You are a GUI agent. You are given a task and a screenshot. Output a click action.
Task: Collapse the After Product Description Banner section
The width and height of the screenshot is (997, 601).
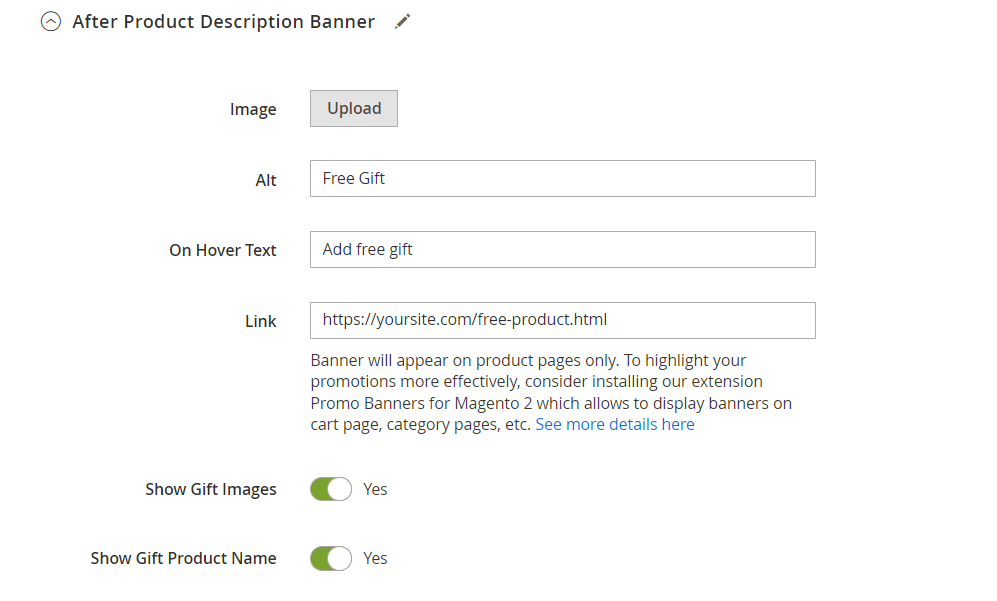51,22
